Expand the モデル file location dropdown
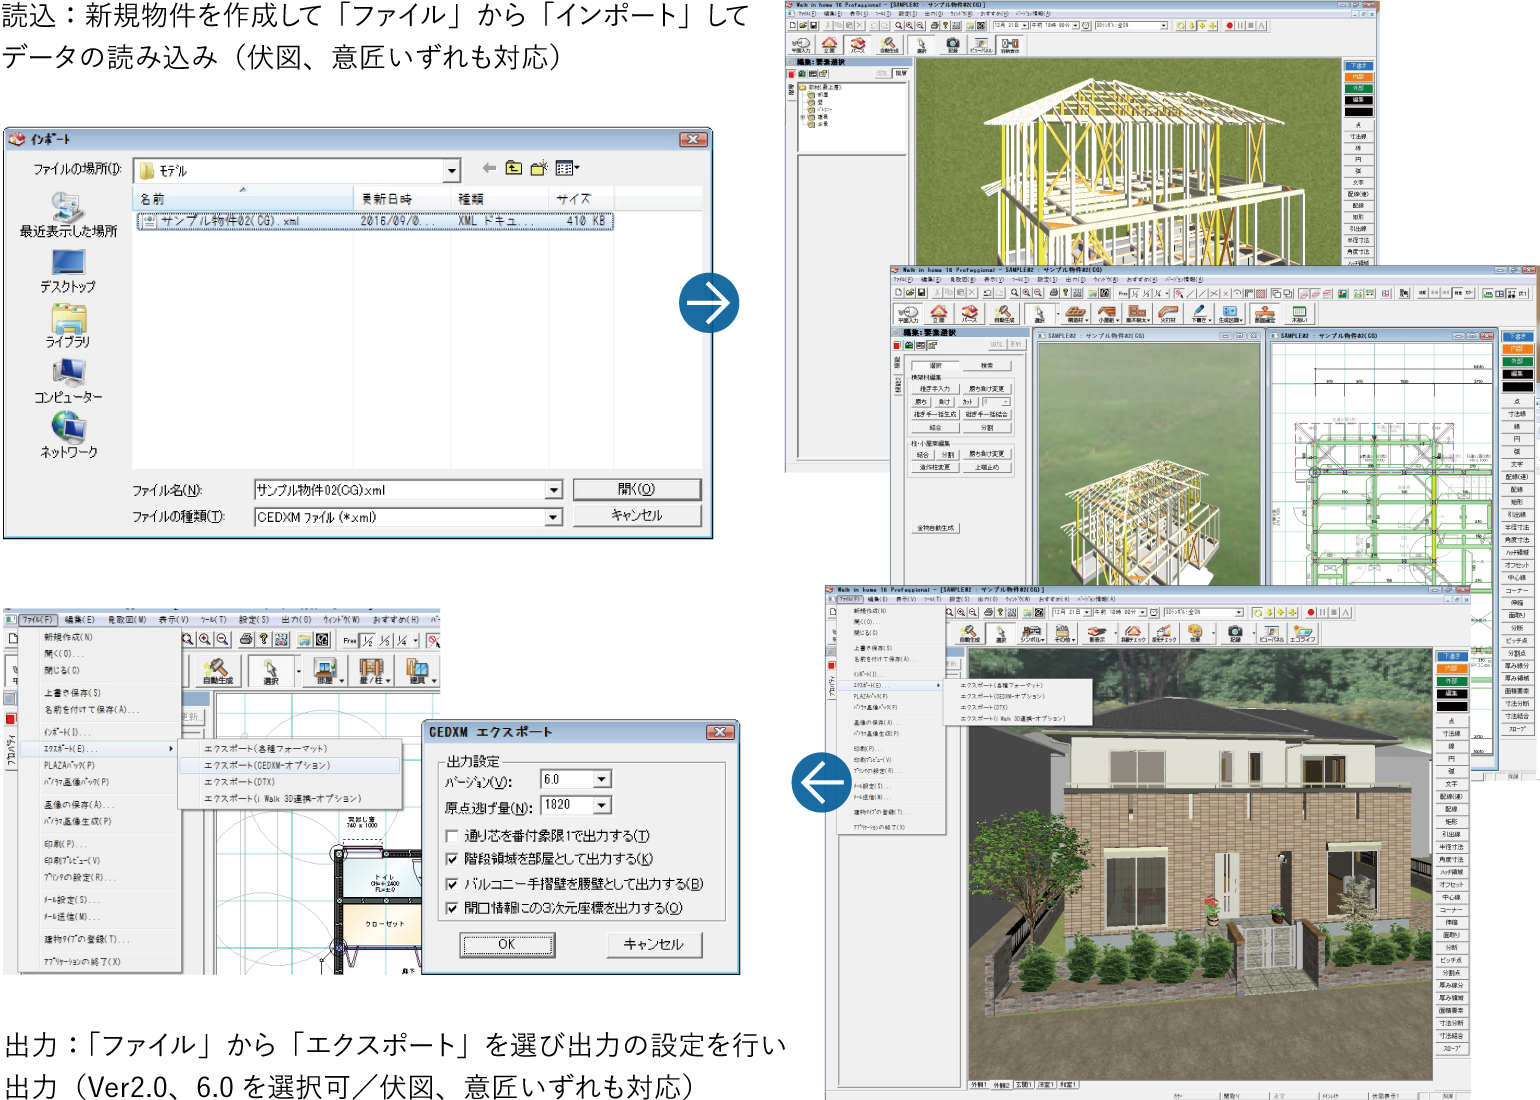Viewport: 1540px width, 1100px height. pos(451,171)
